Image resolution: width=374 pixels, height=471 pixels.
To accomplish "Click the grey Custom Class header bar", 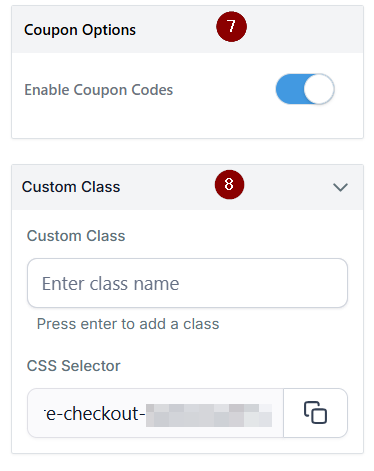I will point(187,187).
